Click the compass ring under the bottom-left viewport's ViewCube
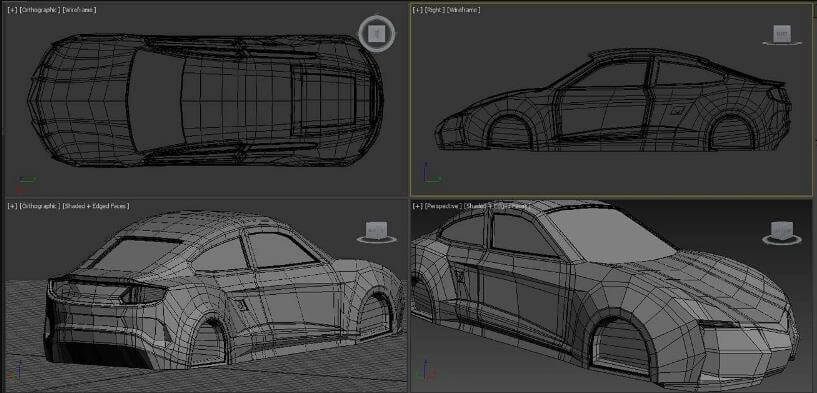The height and width of the screenshot is (393, 817). click(377, 239)
